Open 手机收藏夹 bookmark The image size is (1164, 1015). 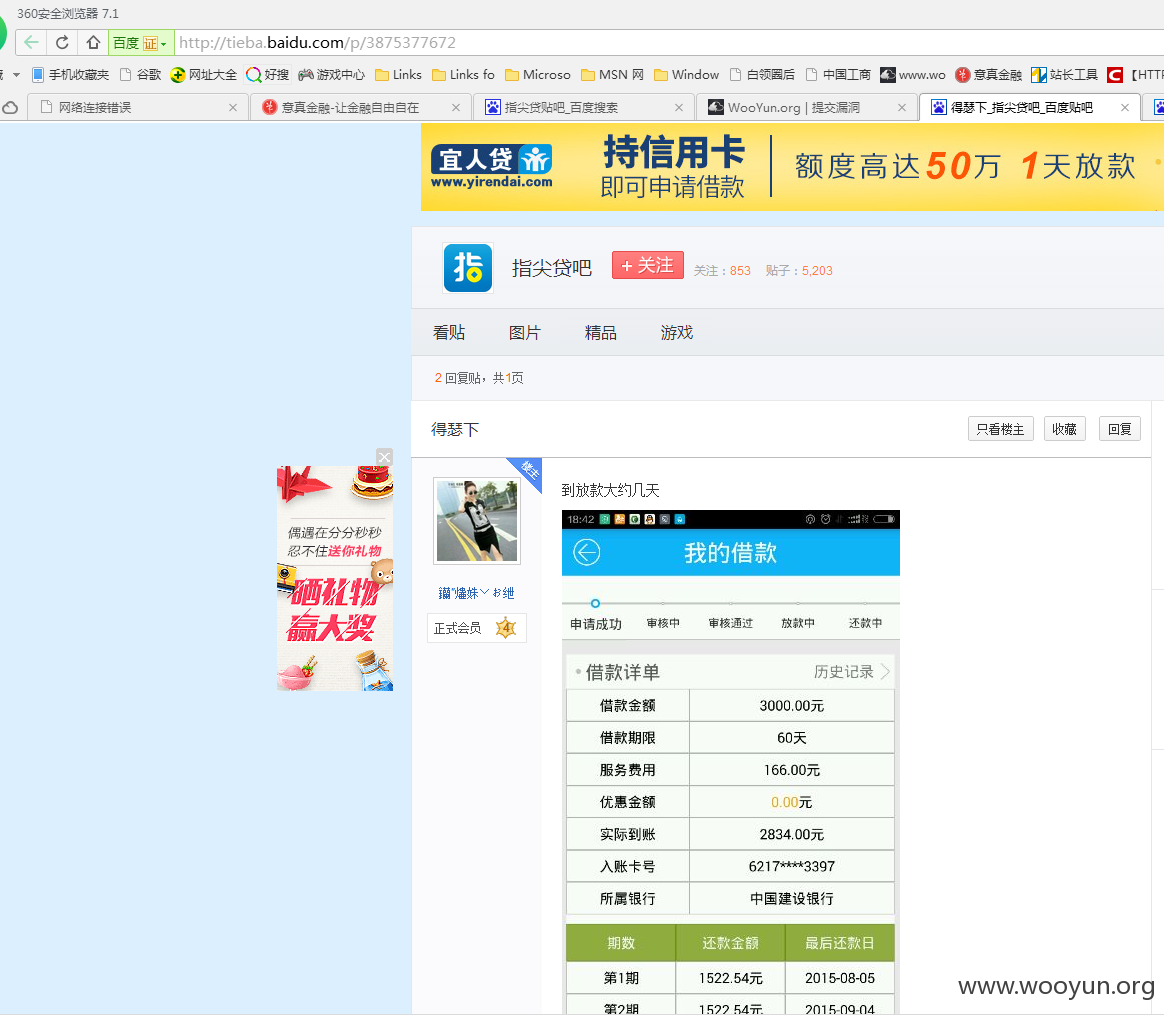click(71, 74)
